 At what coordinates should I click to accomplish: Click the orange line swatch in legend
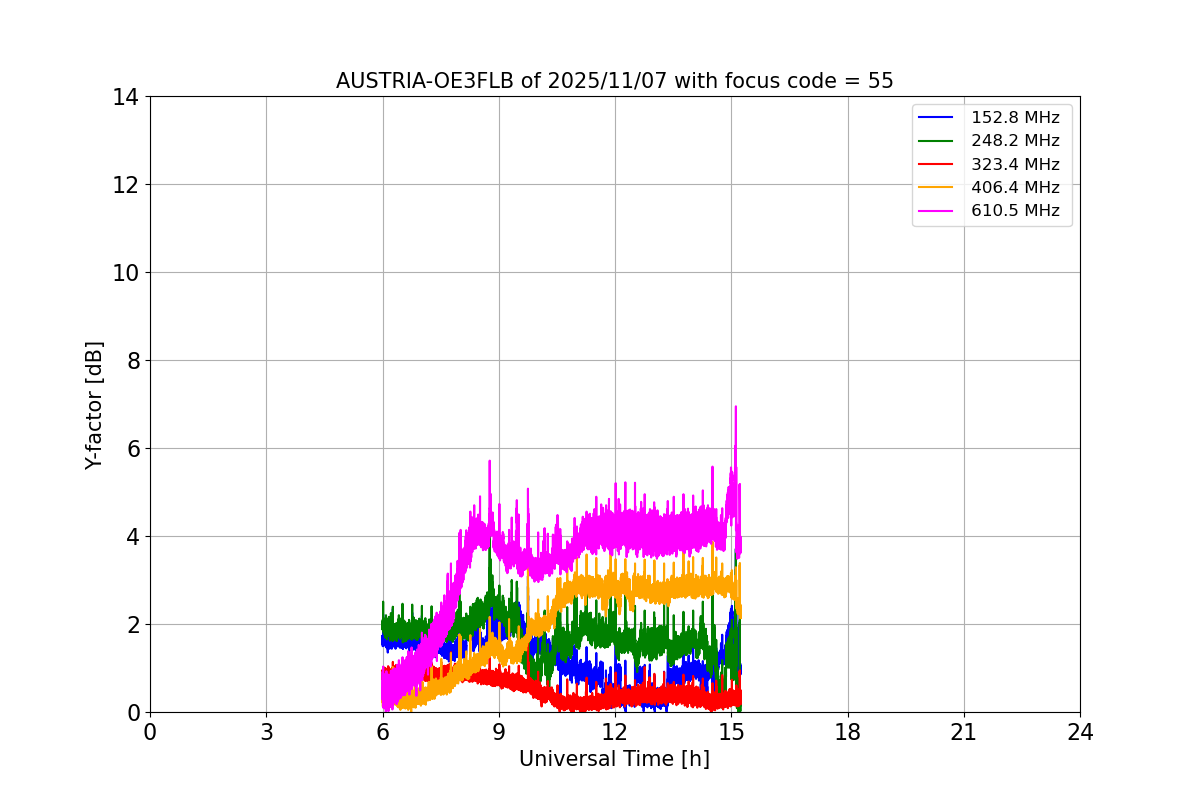click(937, 187)
